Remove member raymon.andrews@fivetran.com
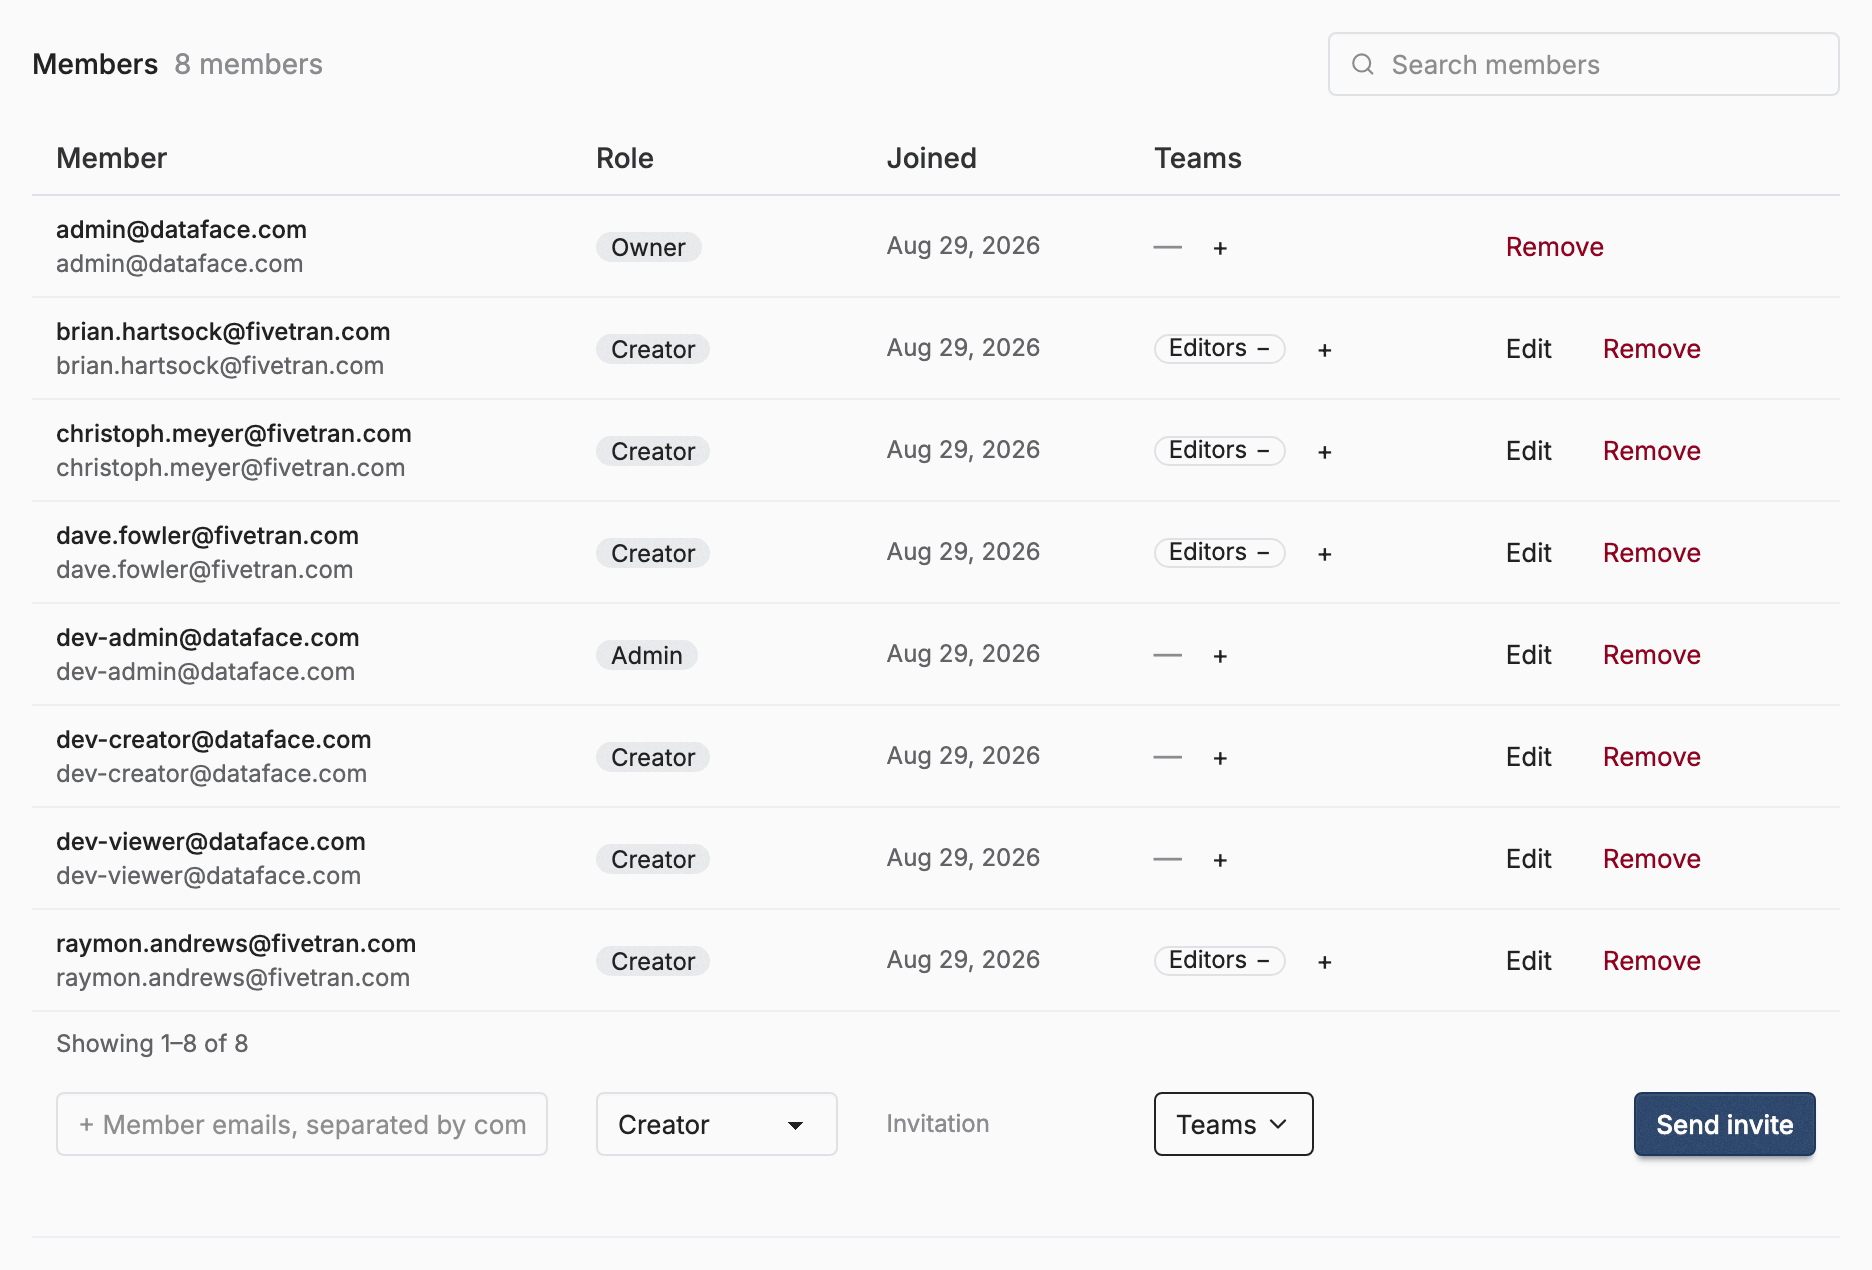This screenshot has height=1270, width=1872. [x=1651, y=961]
